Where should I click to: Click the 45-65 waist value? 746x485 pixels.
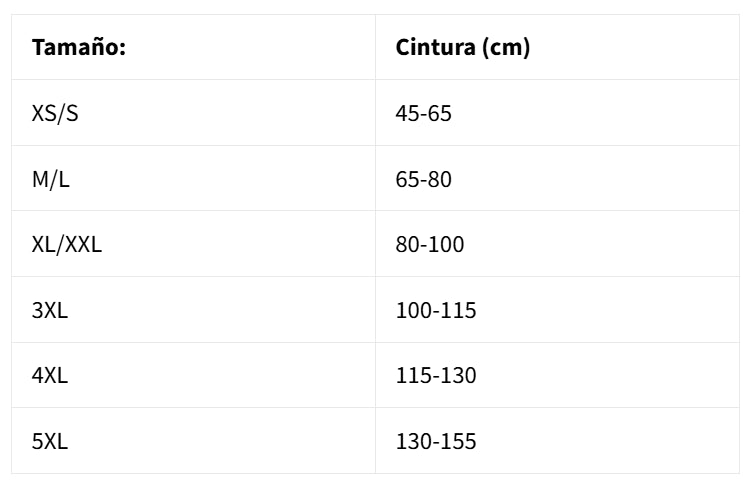pyautogui.click(x=424, y=114)
